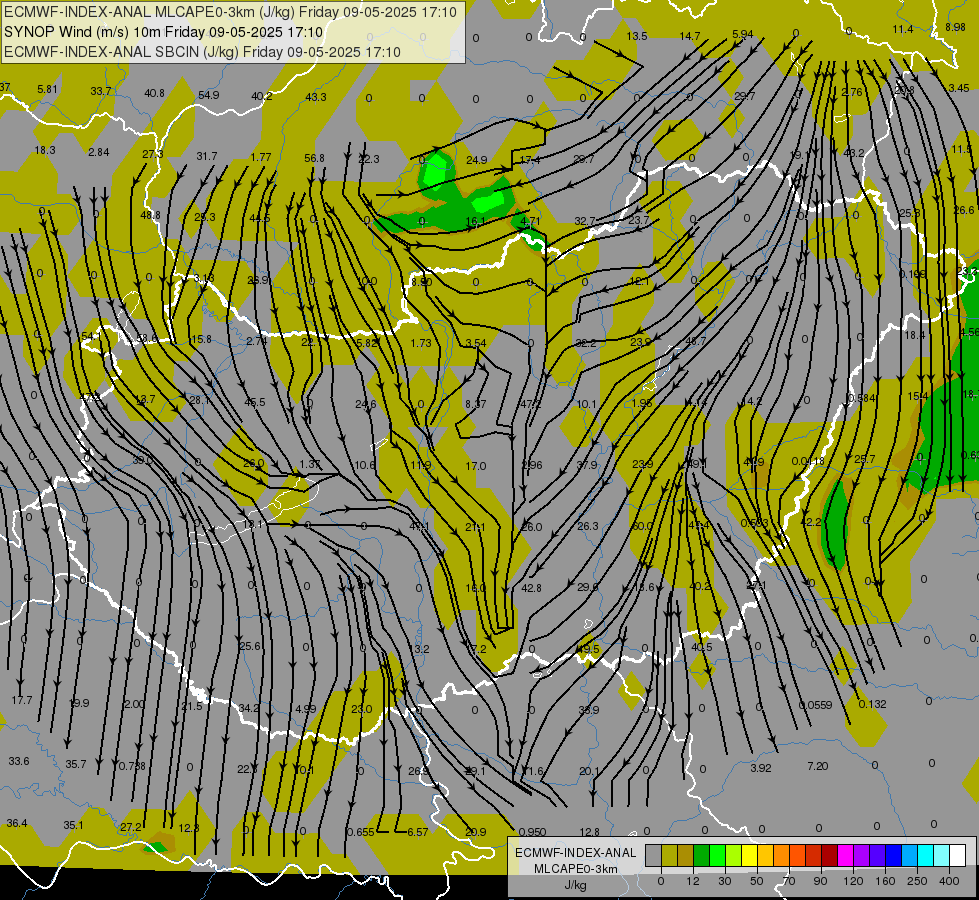Click the map value '7.20'

(x=818, y=766)
